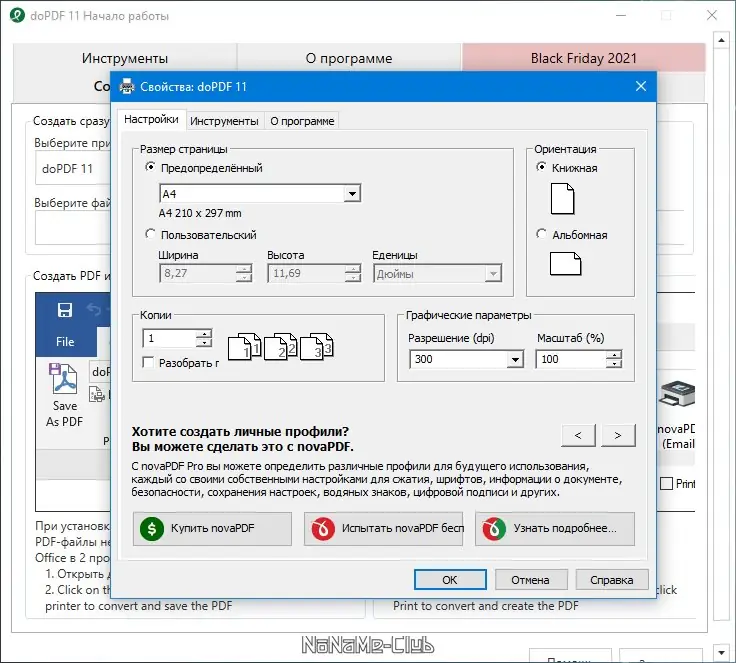The width and height of the screenshot is (736, 663).
Task: Click the Масштаб (%) value field
Action: (571, 359)
